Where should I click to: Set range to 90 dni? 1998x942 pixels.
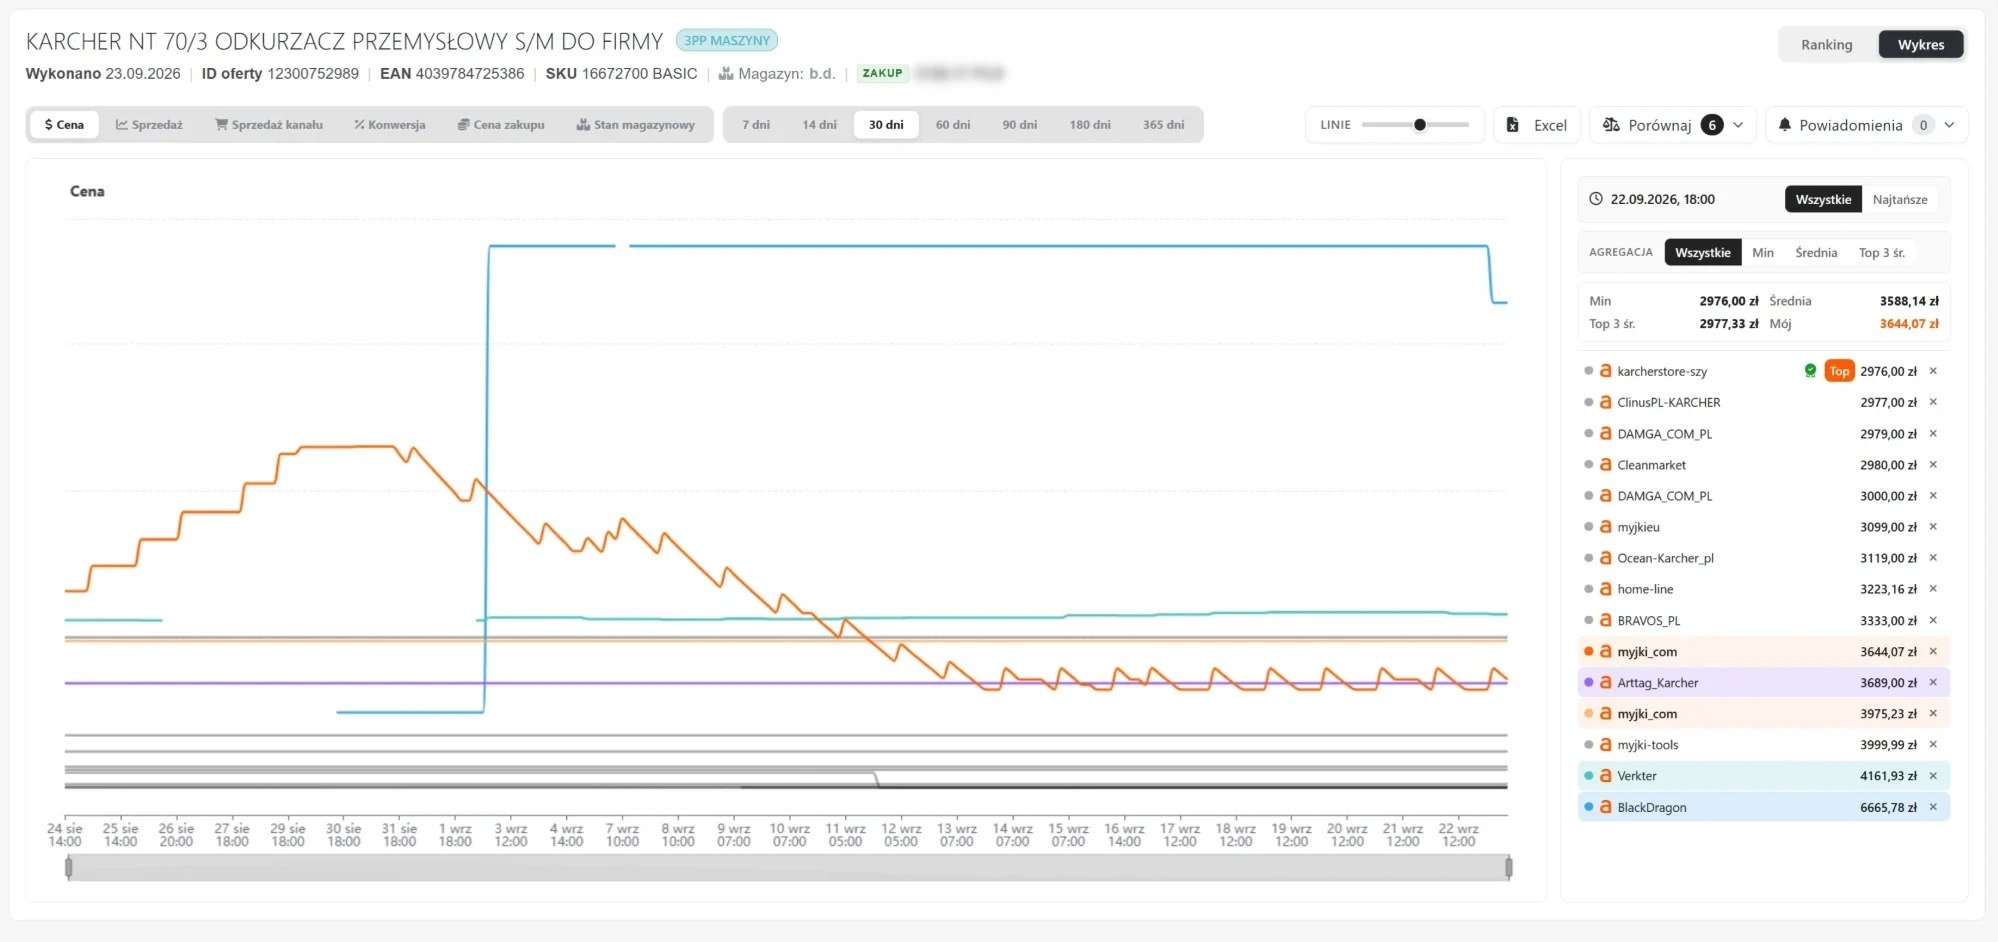click(x=1020, y=125)
